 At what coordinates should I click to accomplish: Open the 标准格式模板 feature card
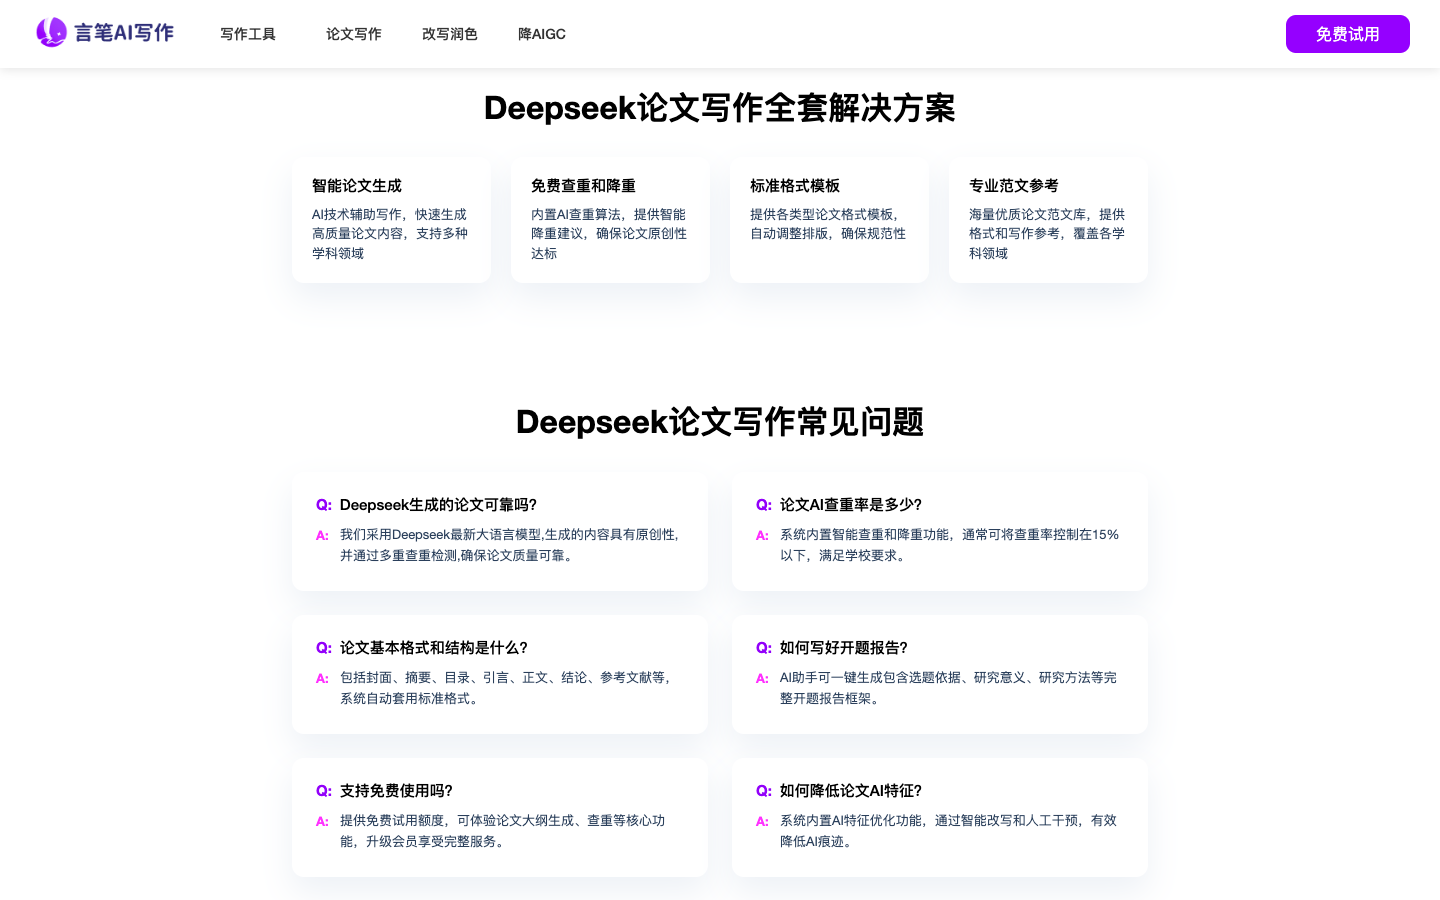pos(829,219)
